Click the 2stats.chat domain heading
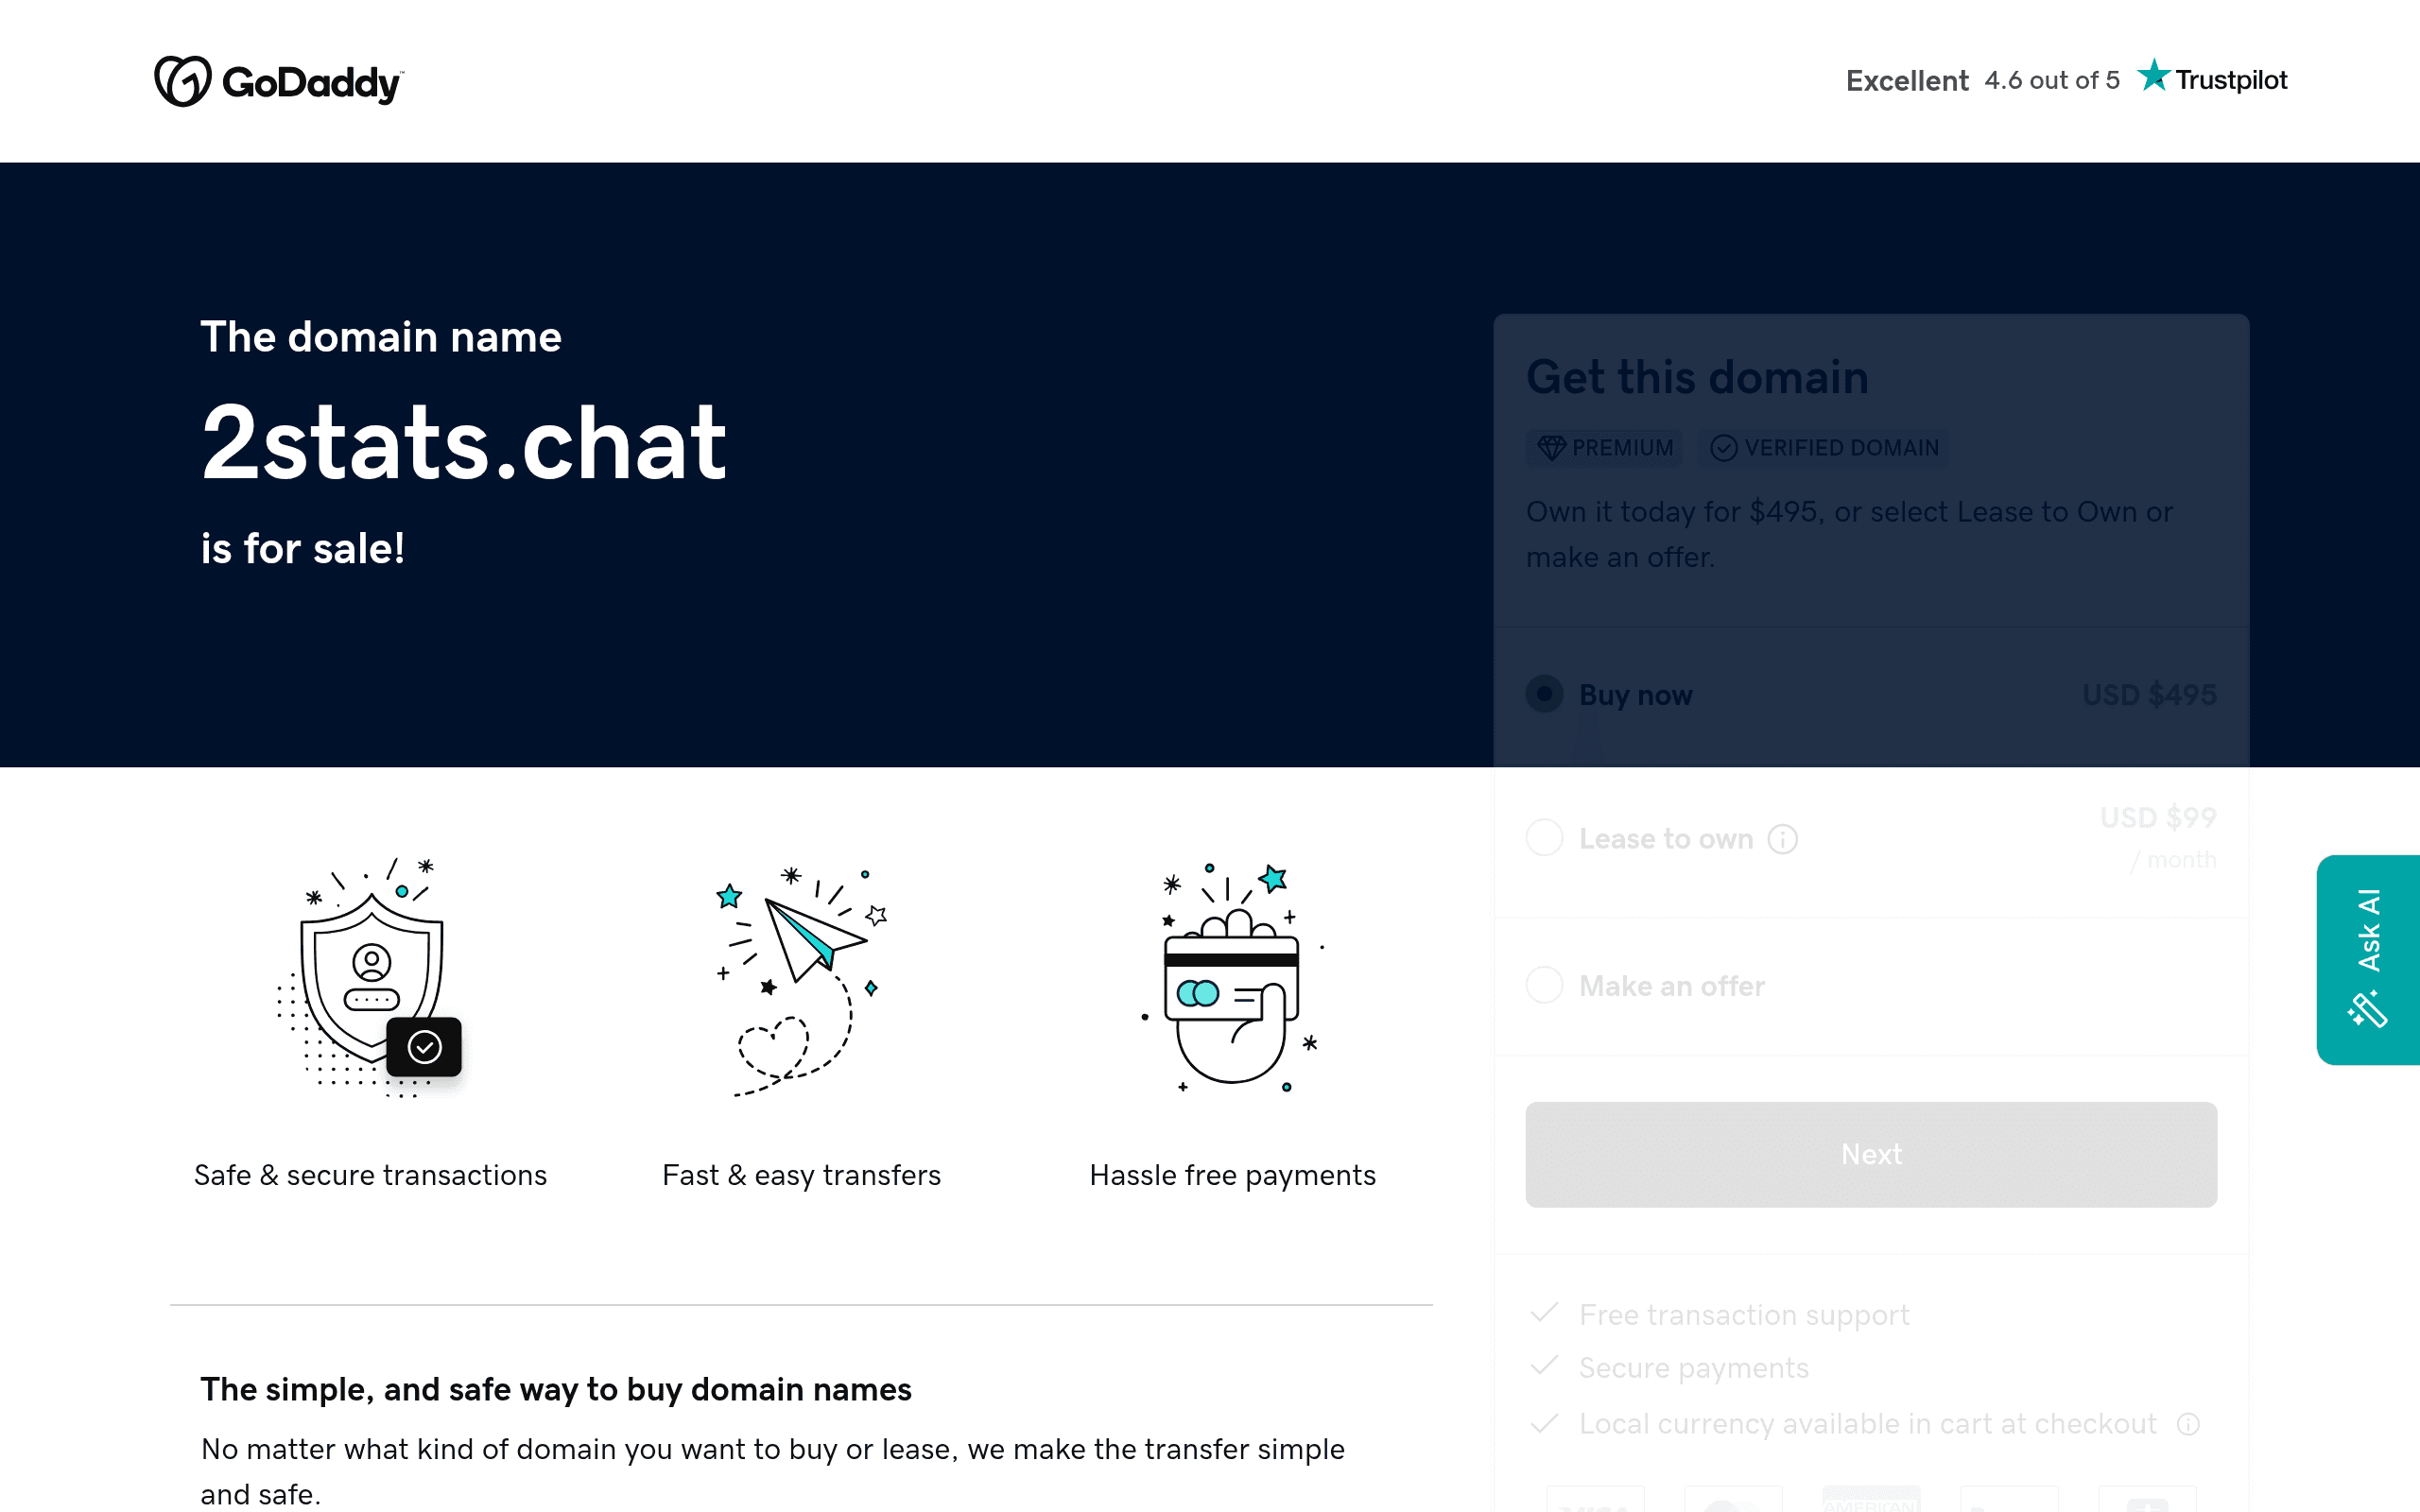2420x1512 pixels. tap(464, 443)
